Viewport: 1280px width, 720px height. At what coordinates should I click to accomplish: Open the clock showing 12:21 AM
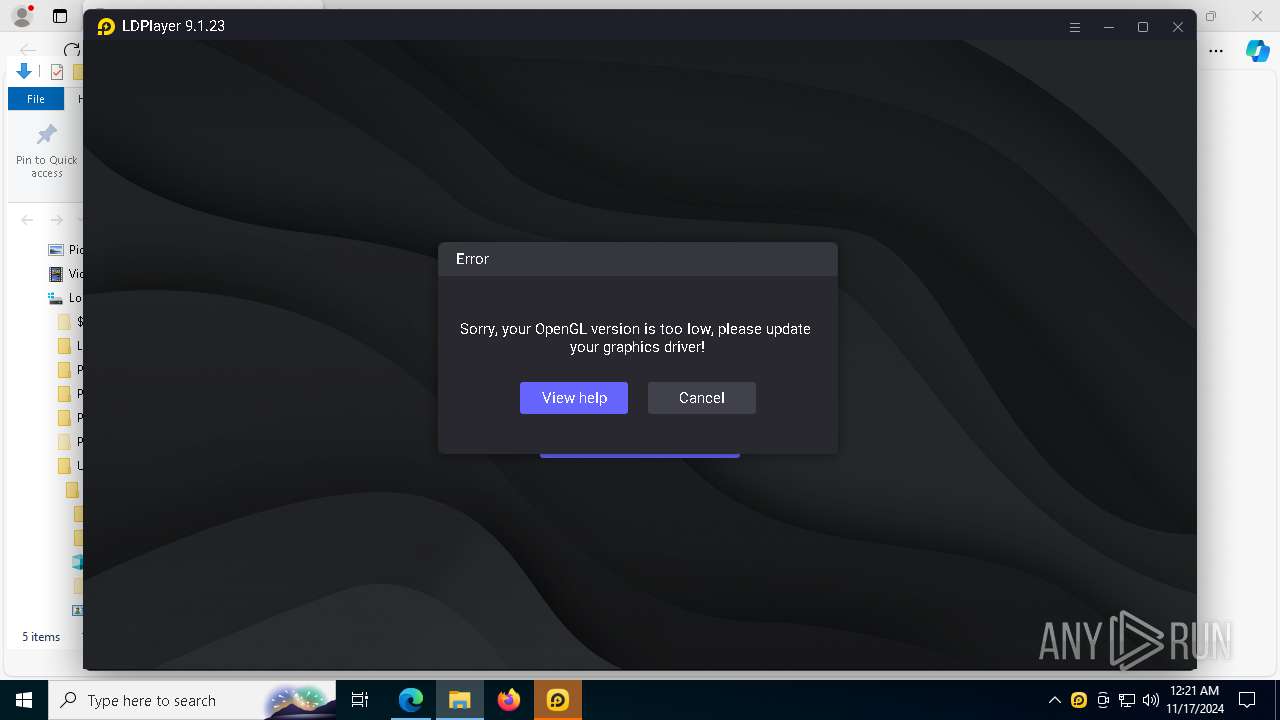(1193, 700)
